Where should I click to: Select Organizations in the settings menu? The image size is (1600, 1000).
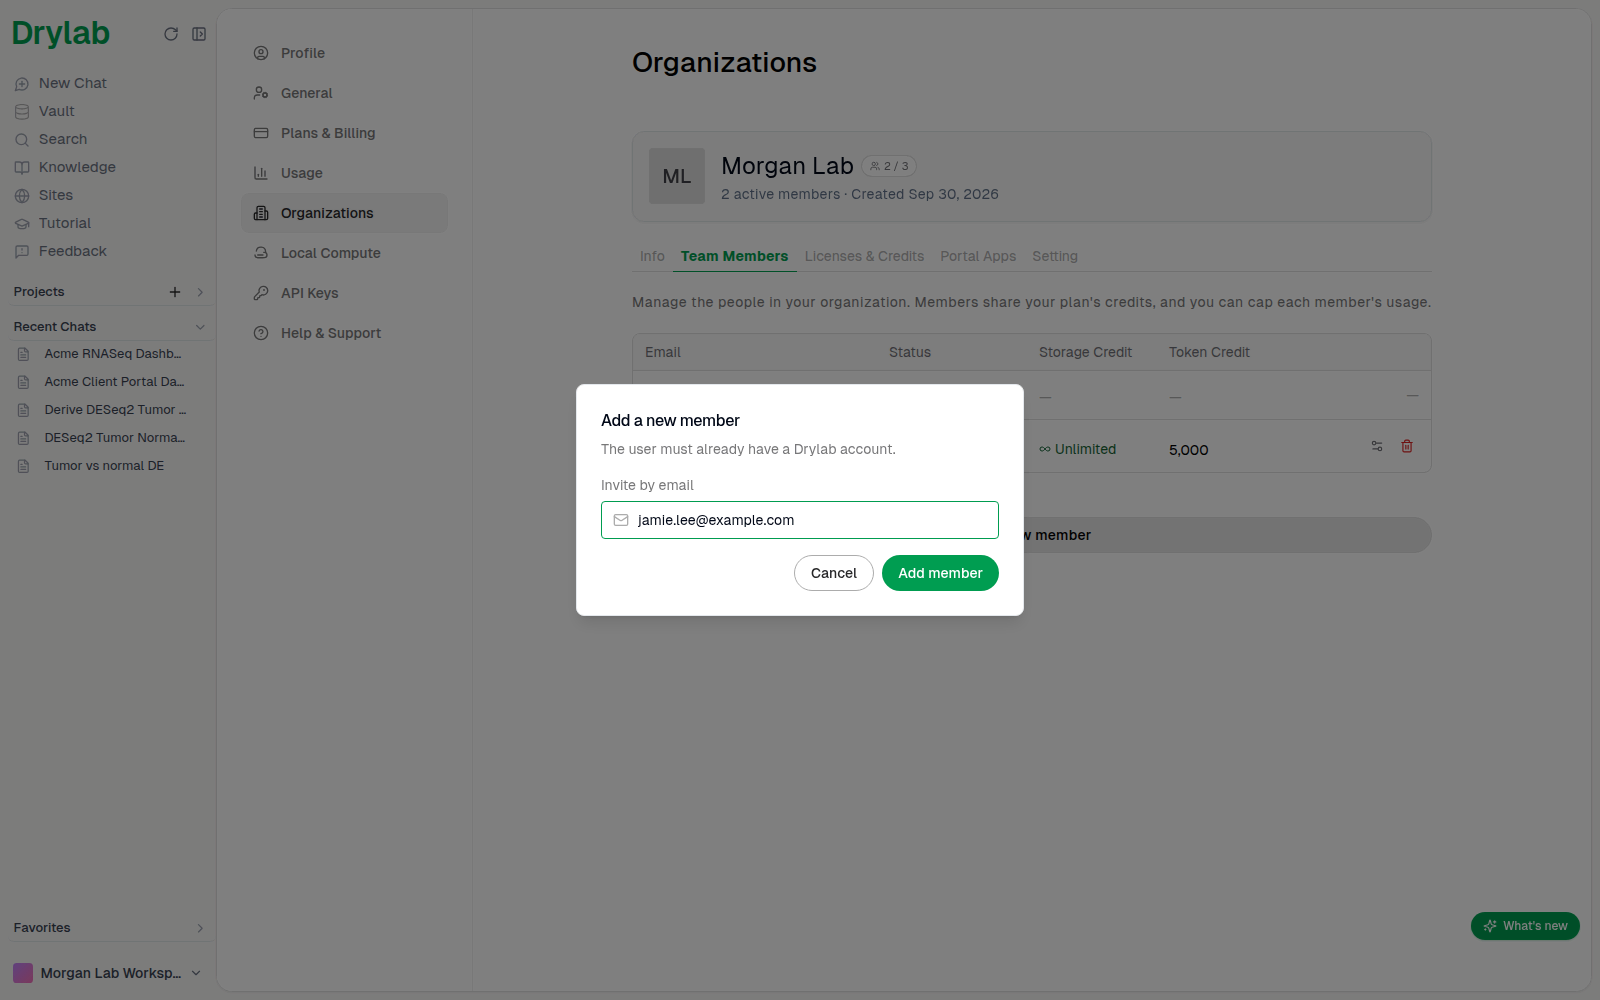pyautogui.click(x=344, y=213)
